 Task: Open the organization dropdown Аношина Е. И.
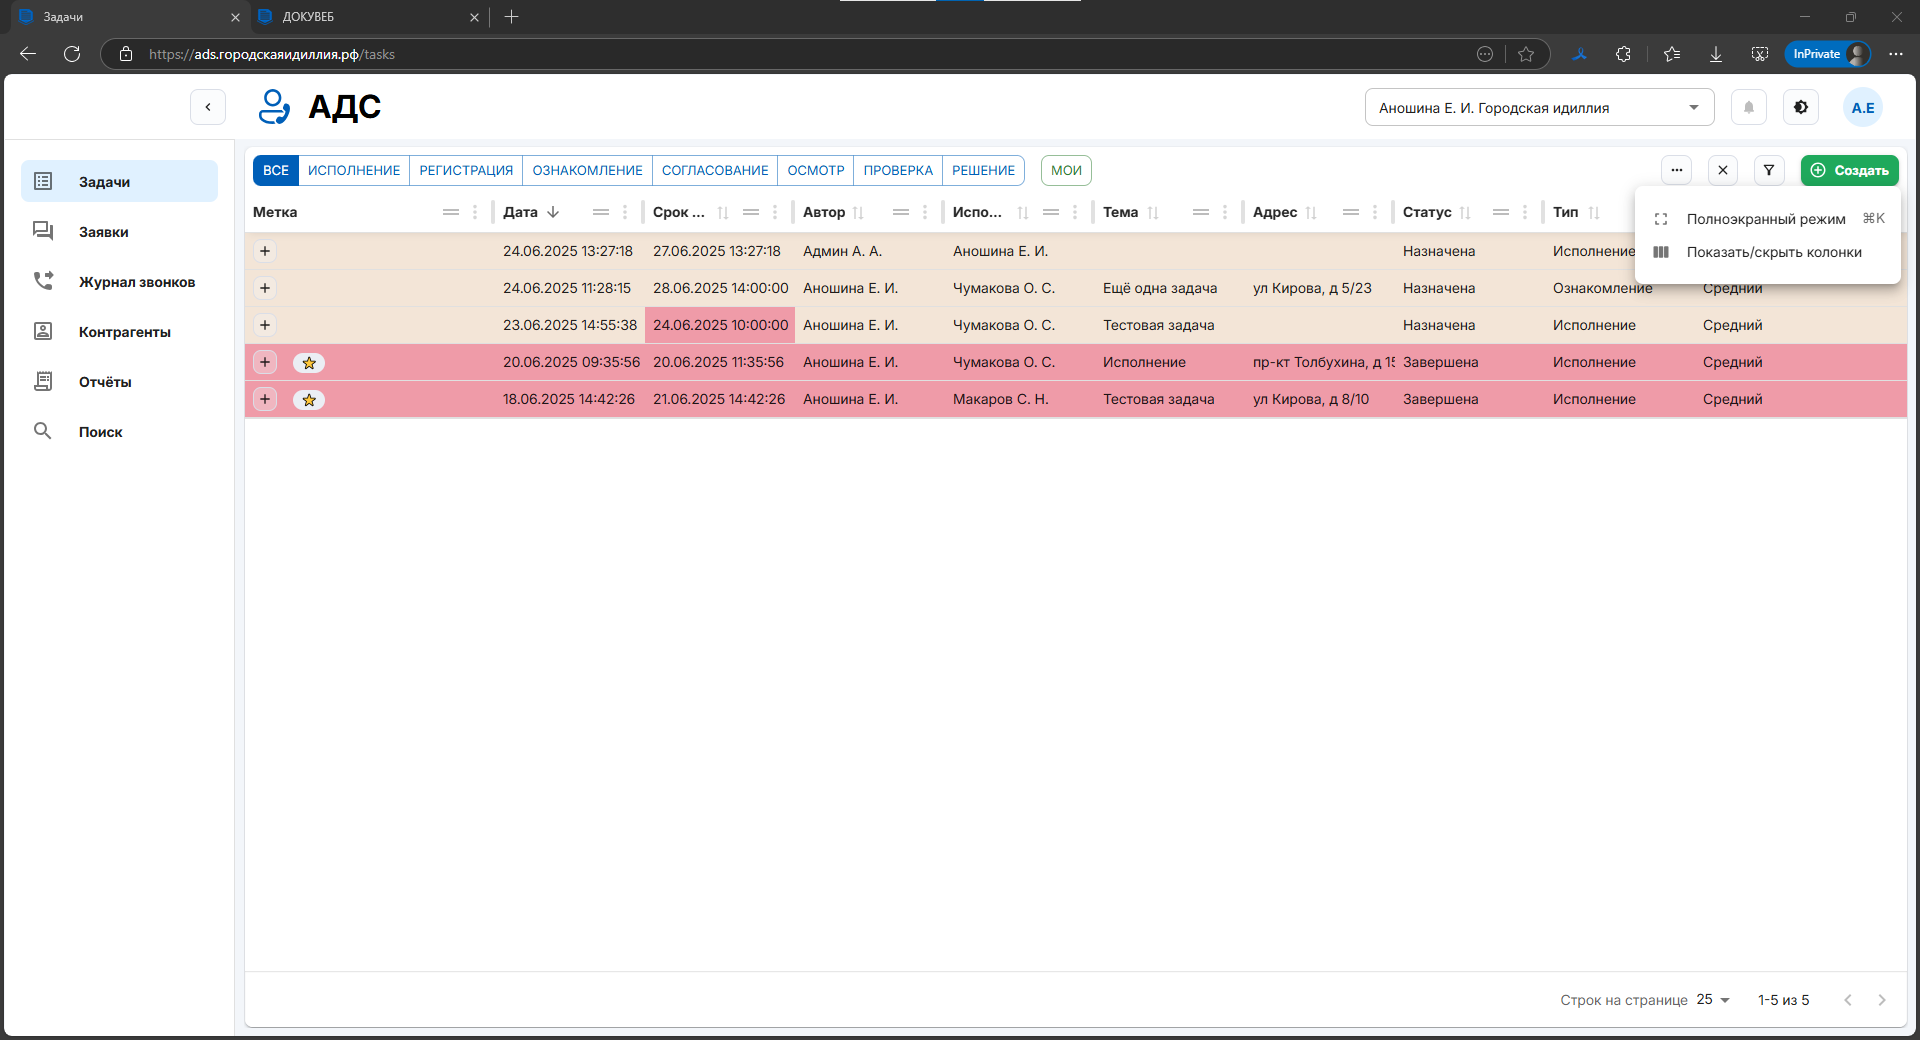pos(1538,108)
